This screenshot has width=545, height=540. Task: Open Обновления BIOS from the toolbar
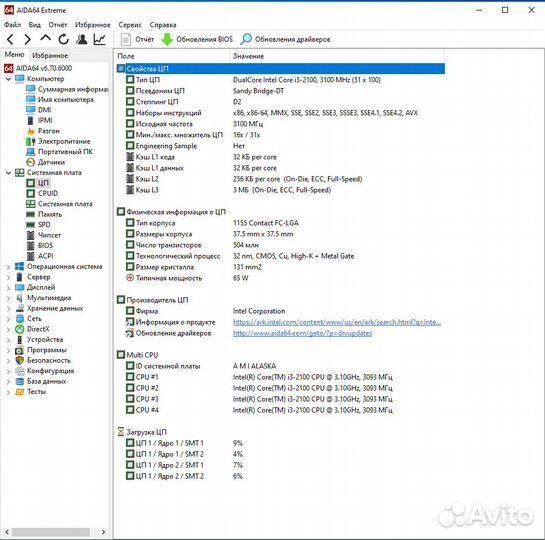click(x=197, y=39)
